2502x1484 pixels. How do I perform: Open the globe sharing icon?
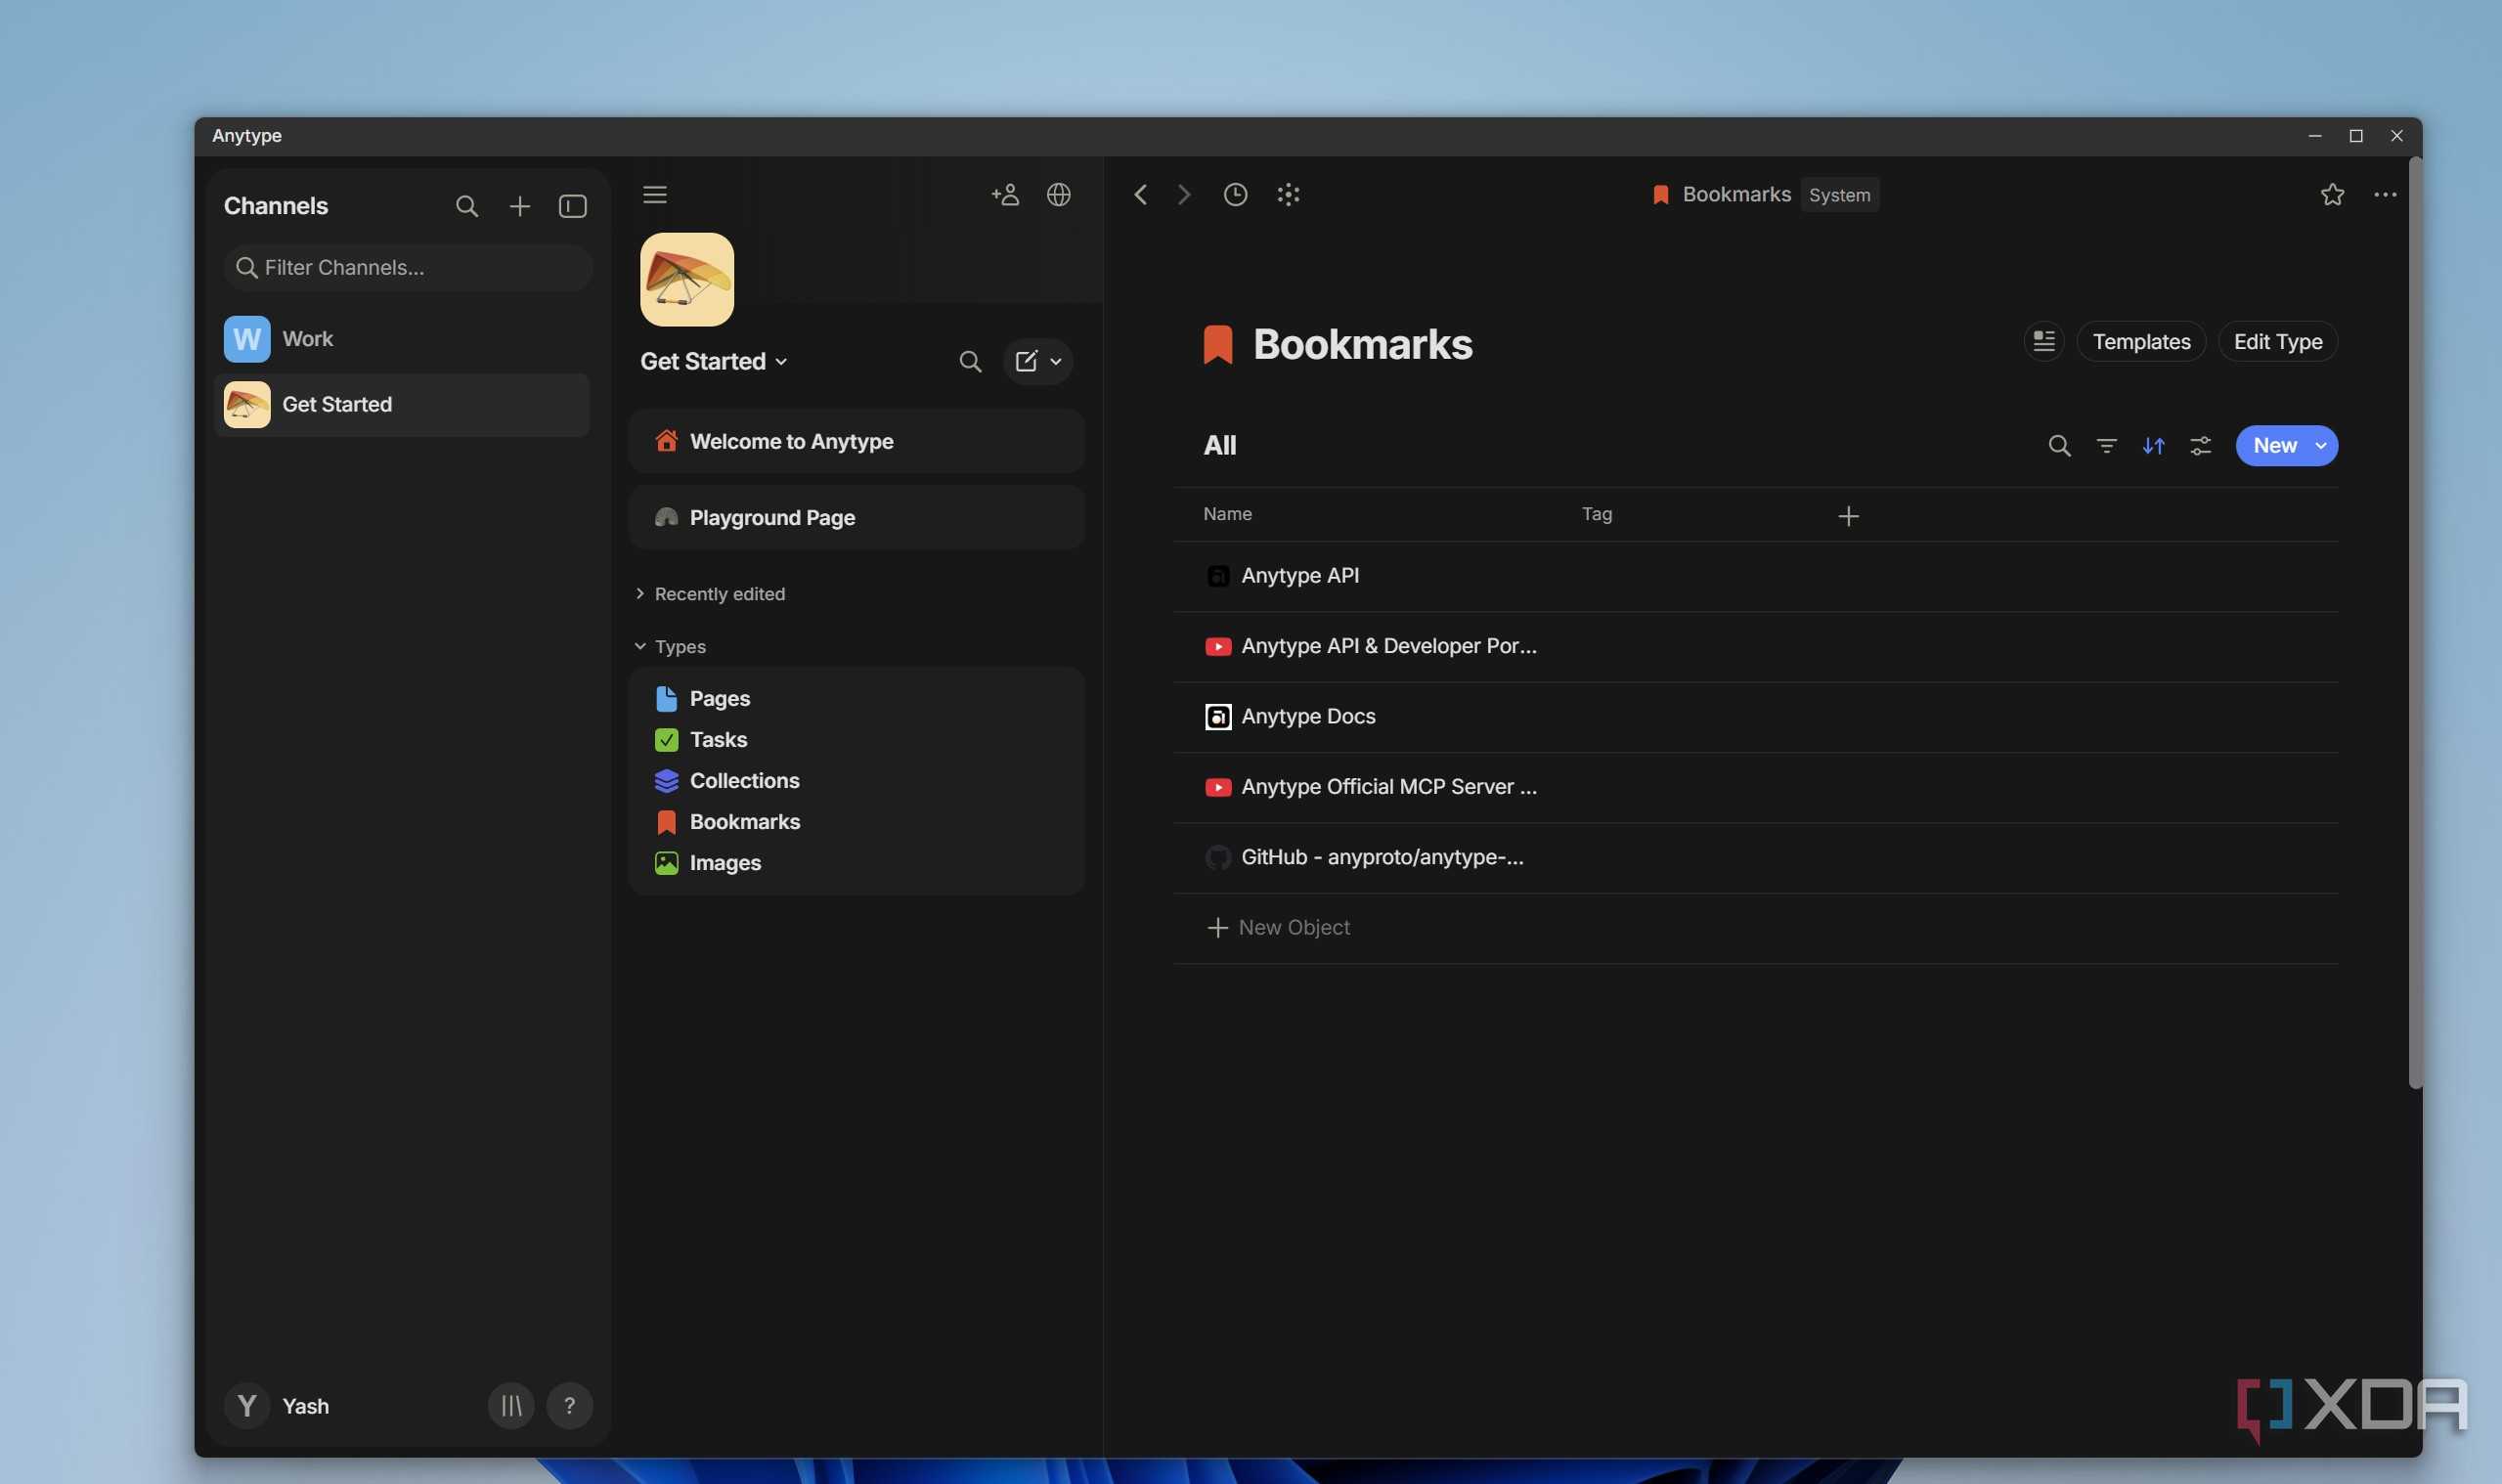(x=1058, y=194)
